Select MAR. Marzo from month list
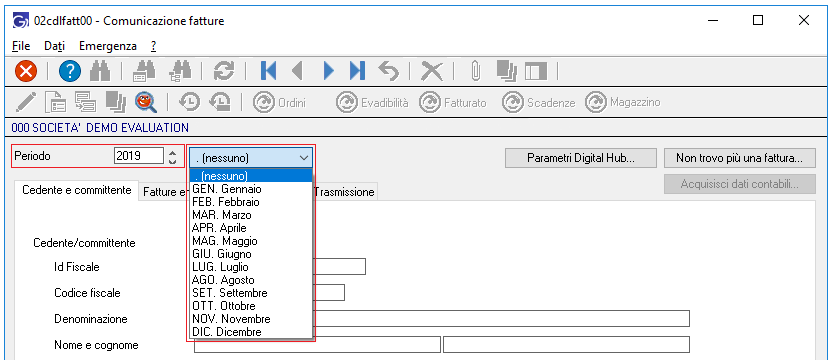Screen dimensions: 832x360 click(x=250, y=215)
